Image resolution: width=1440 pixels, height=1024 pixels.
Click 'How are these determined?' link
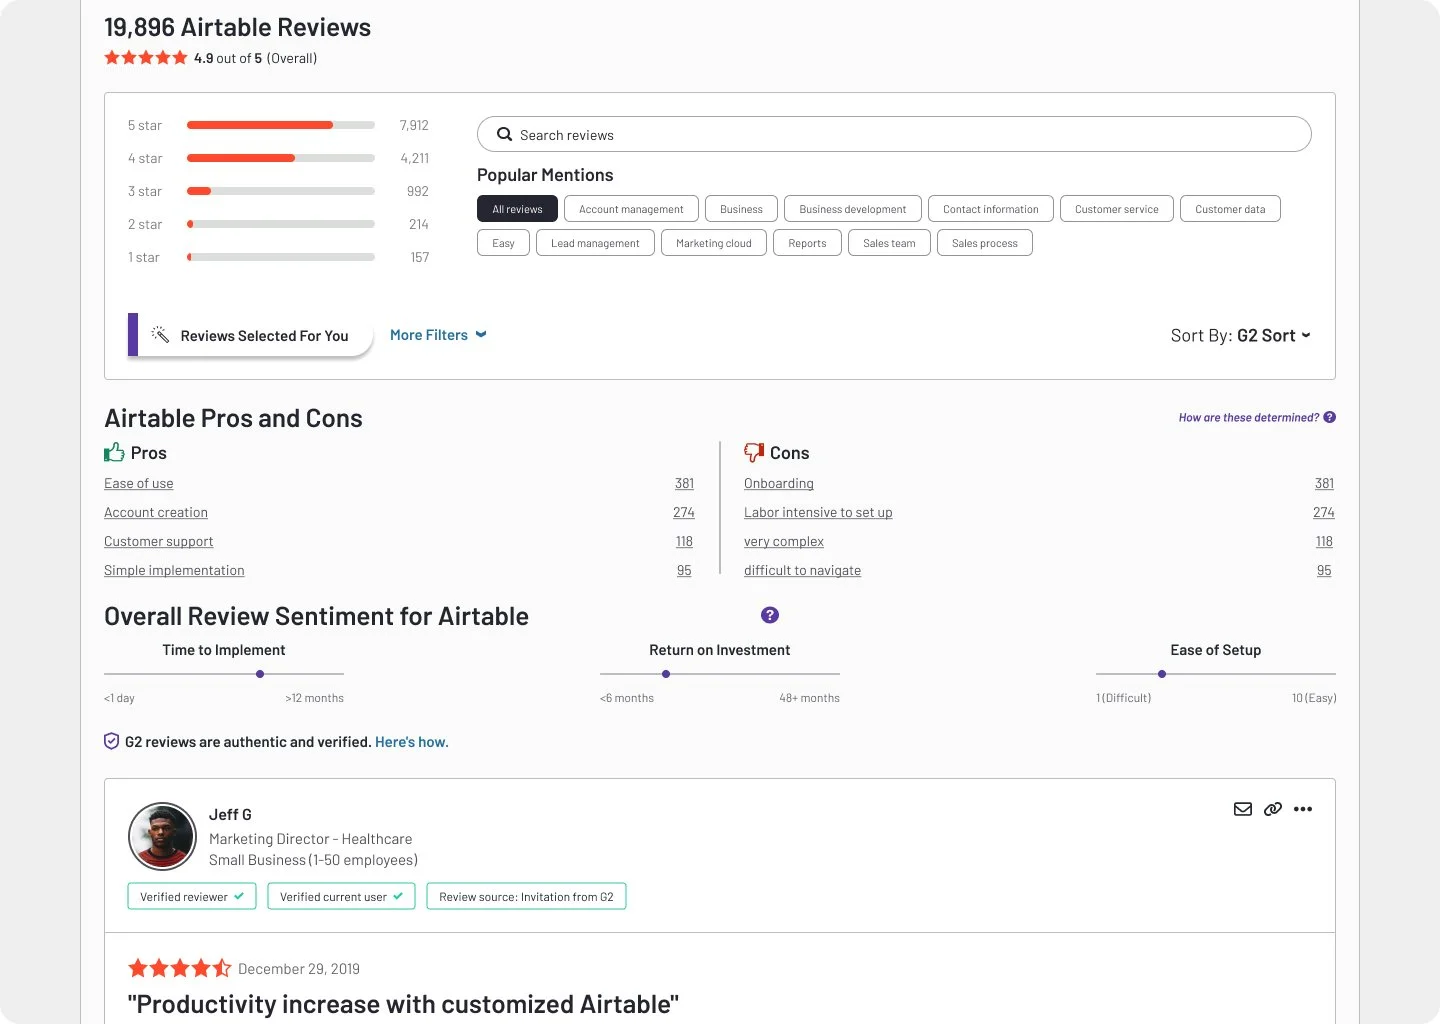click(1249, 417)
